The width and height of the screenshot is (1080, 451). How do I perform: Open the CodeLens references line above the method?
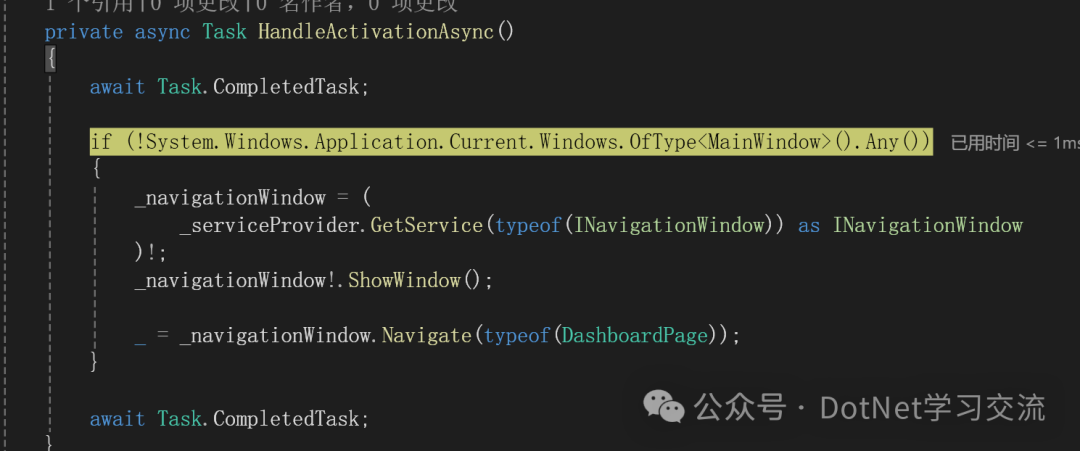(x=251, y=6)
